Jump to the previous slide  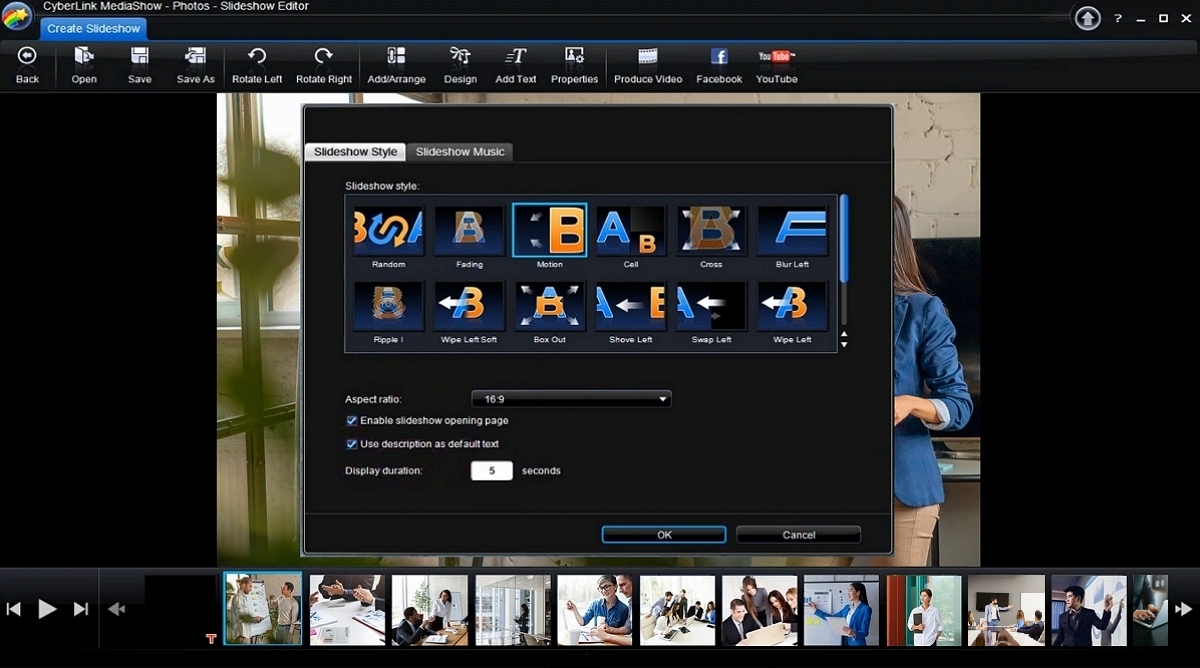14,608
